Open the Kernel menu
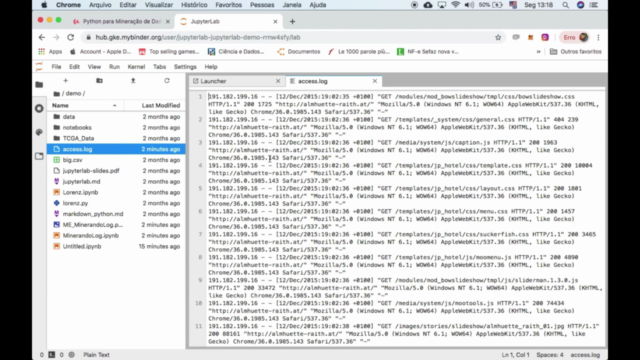This screenshot has height=360, width=640. tap(136, 67)
